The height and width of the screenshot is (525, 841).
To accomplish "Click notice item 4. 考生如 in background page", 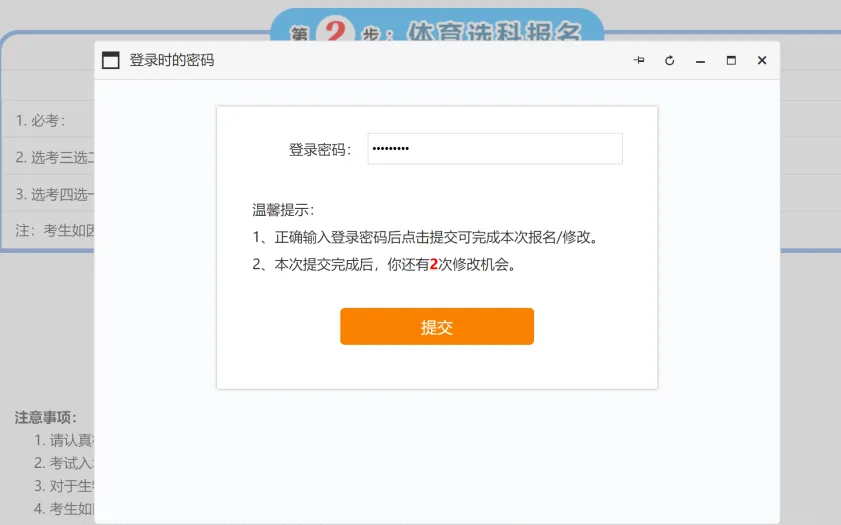I will [64, 509].
